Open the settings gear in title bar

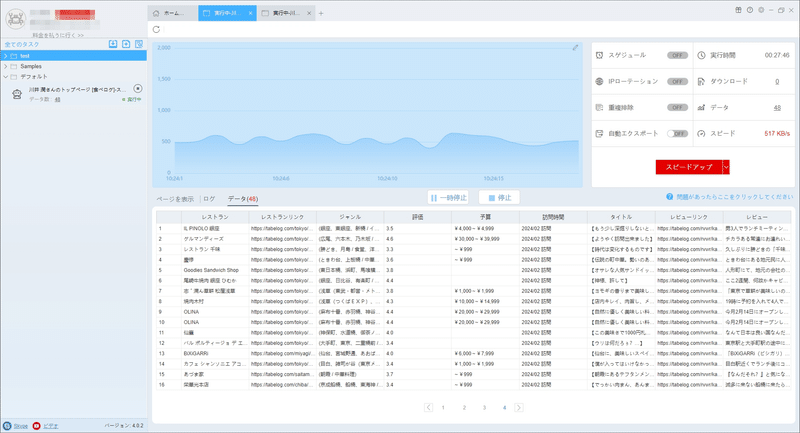[x=761, y=10]
